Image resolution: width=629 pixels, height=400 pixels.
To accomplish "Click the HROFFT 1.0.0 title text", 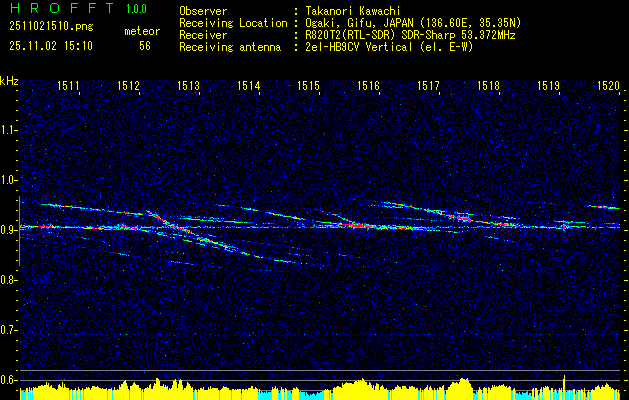I will 79,8.
